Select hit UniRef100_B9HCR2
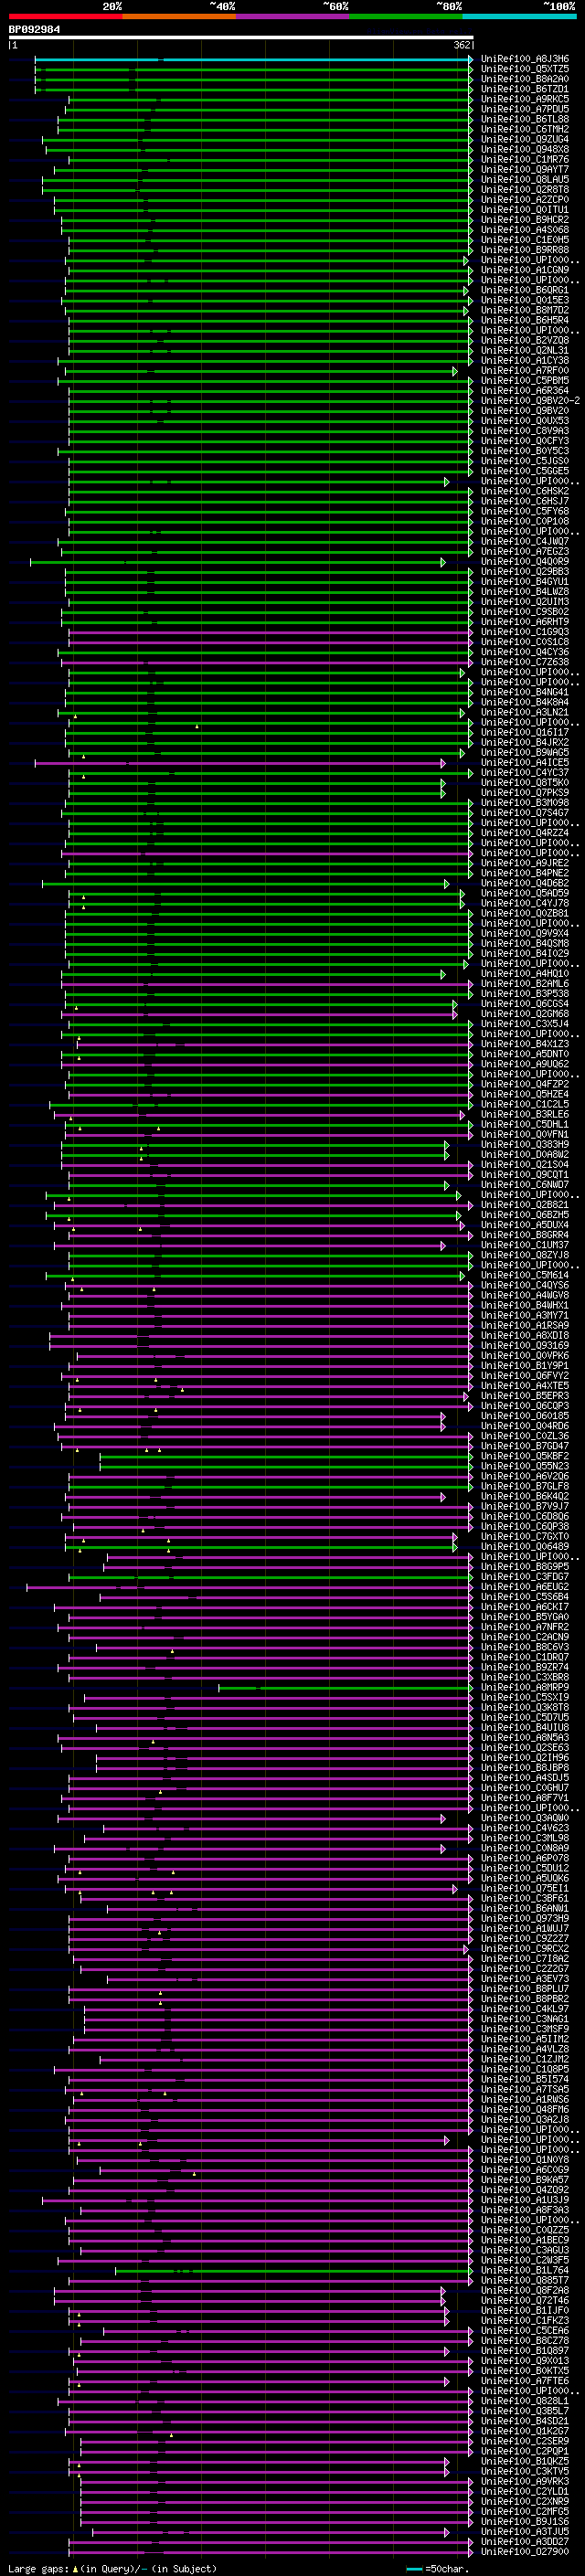The height and width of the screenshot is (2576, 585). coord(525,220)
